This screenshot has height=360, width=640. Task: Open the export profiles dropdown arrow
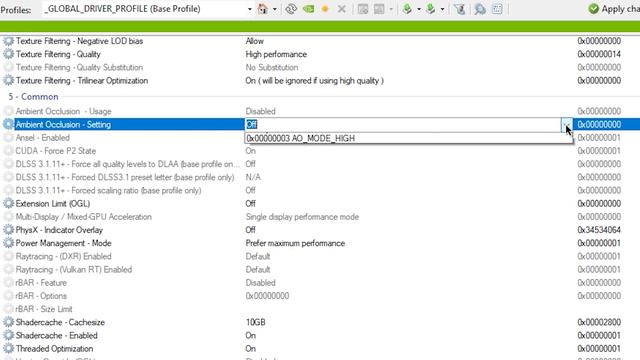tap(418, 9)
